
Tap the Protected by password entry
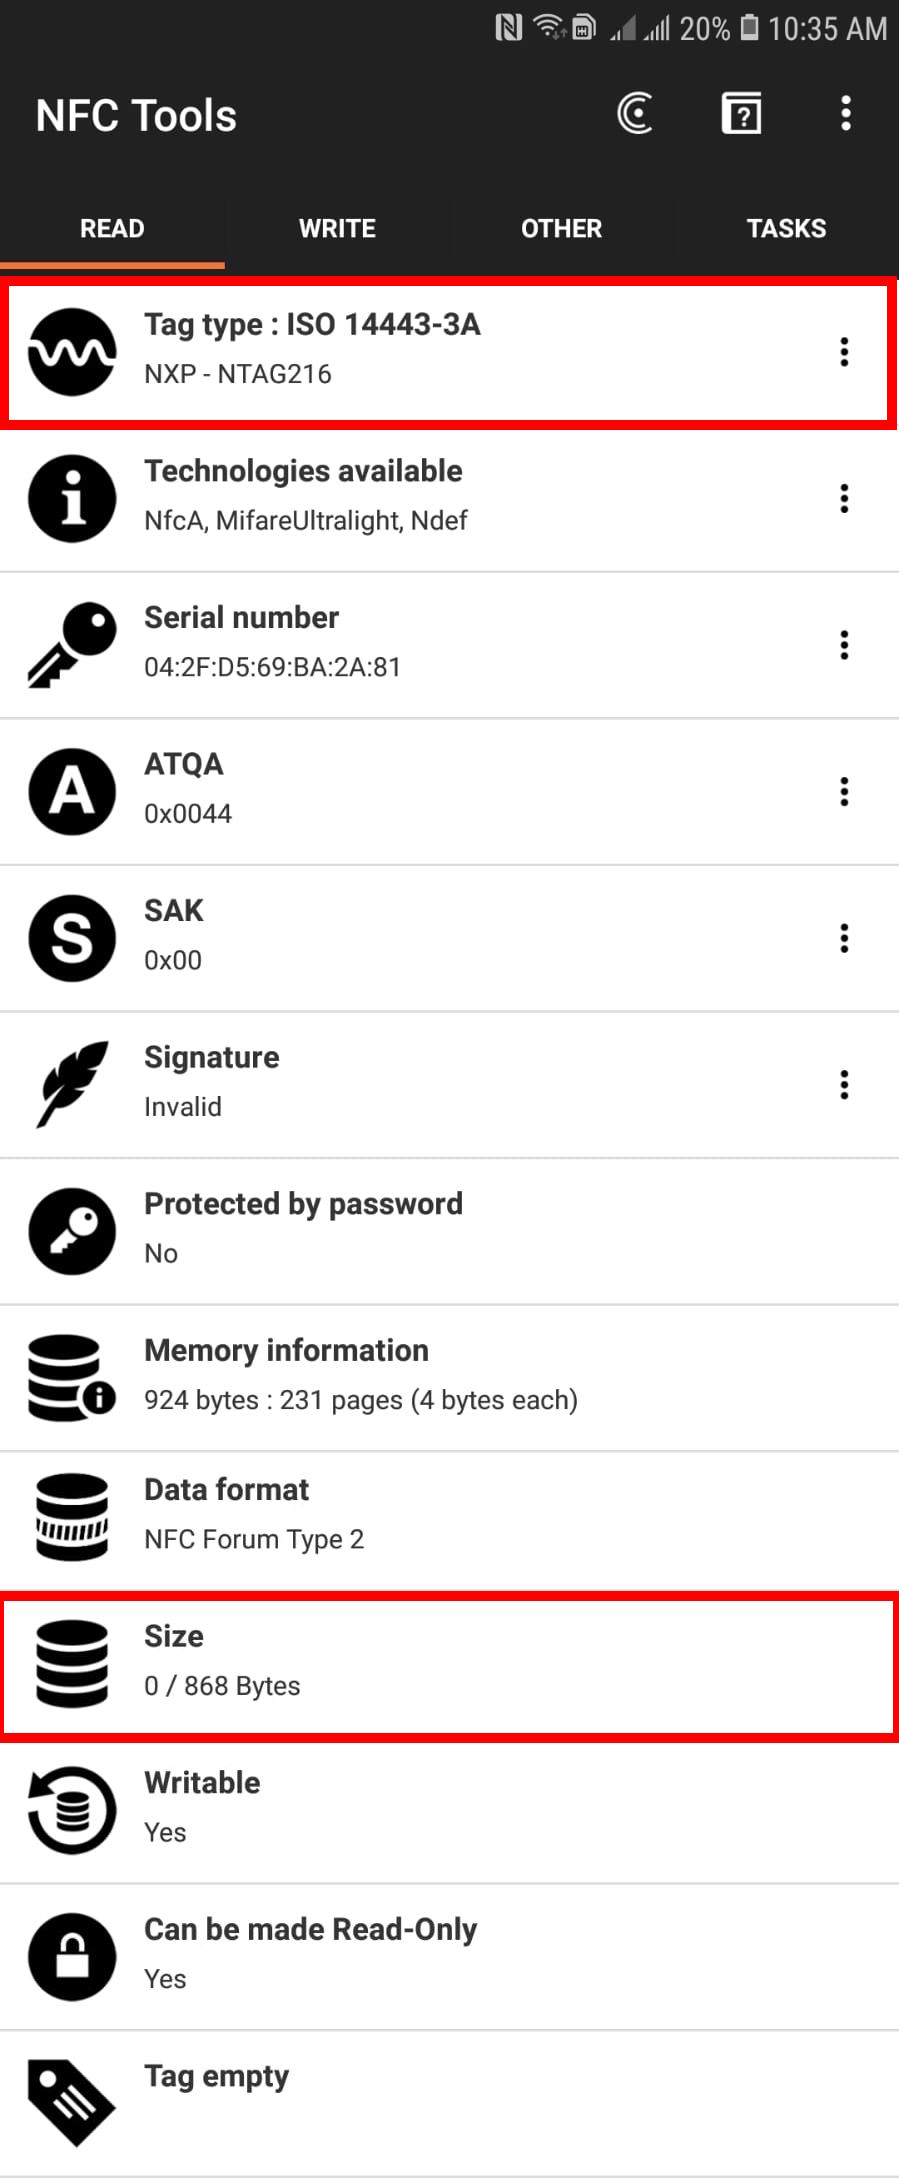click(x=449, y=1230)
